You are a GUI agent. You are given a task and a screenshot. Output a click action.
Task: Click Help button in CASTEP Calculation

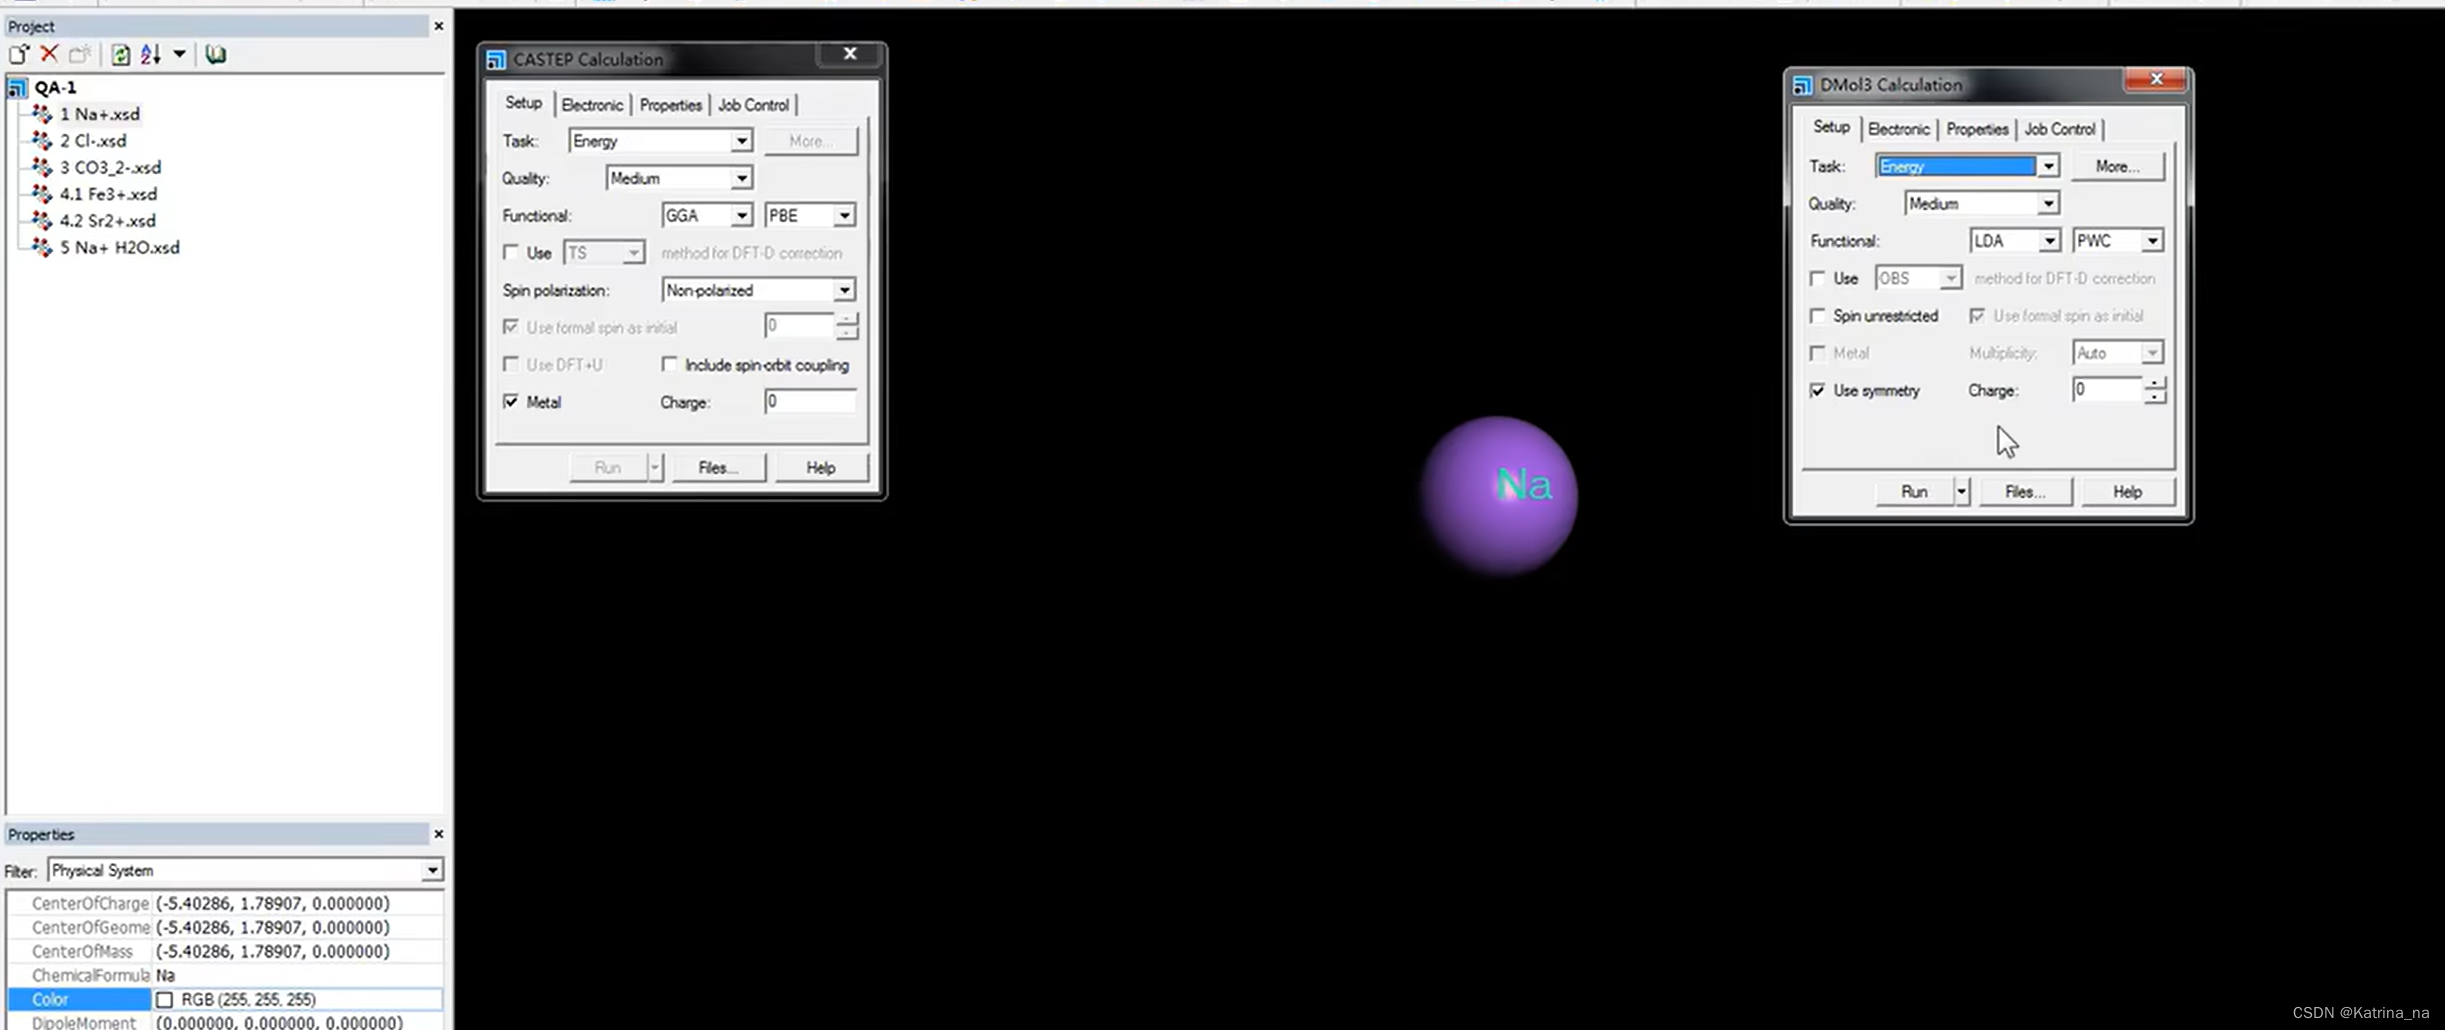pos(821,468)
